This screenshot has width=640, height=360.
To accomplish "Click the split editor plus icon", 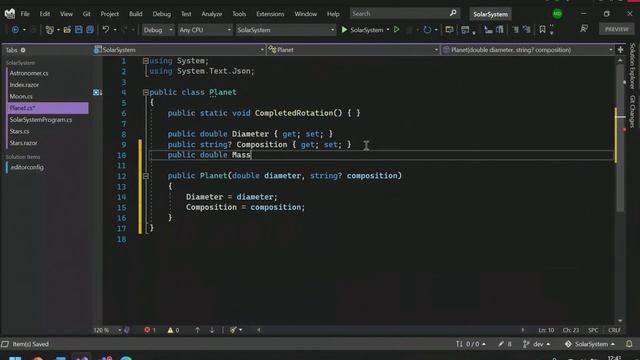I will pyautogui.click(x=620, y=50).
